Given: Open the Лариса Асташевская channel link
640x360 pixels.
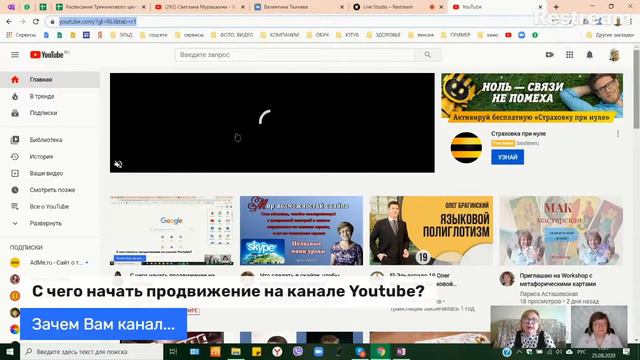Looking at the screenshot, I should [x=549, y=293].
